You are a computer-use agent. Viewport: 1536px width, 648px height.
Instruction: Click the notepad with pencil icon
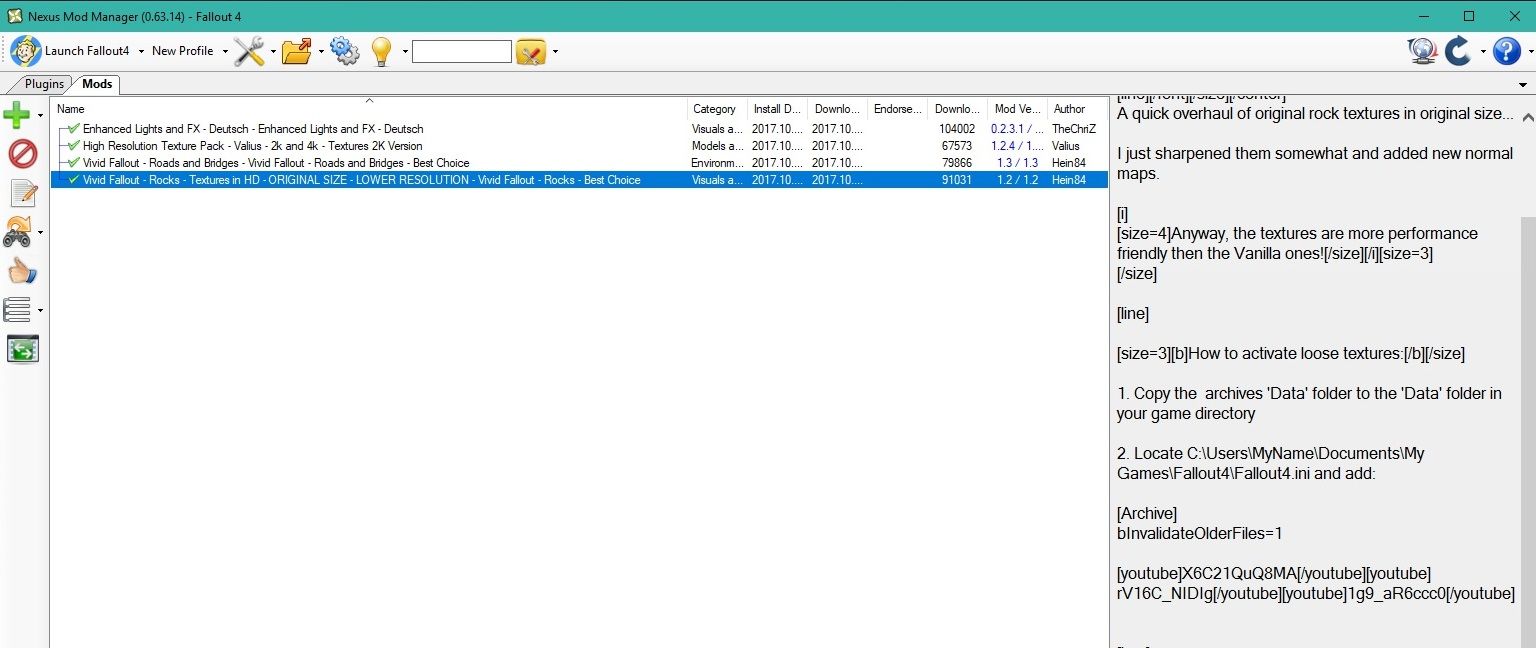pyautogui.click(x=22, y=193)
